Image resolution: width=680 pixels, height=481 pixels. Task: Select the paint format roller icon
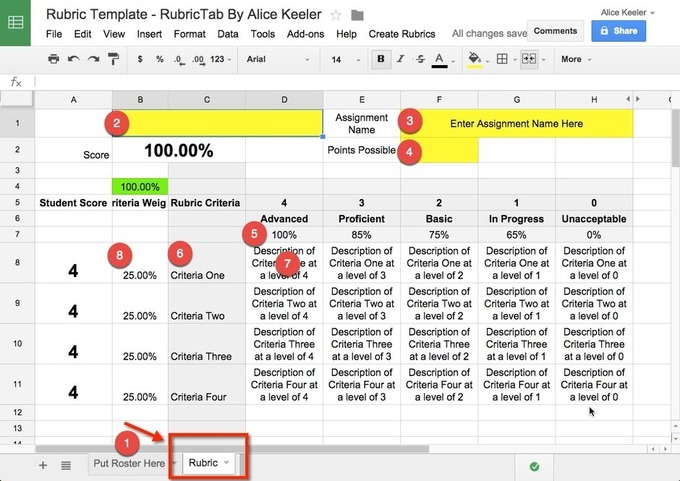114,59
